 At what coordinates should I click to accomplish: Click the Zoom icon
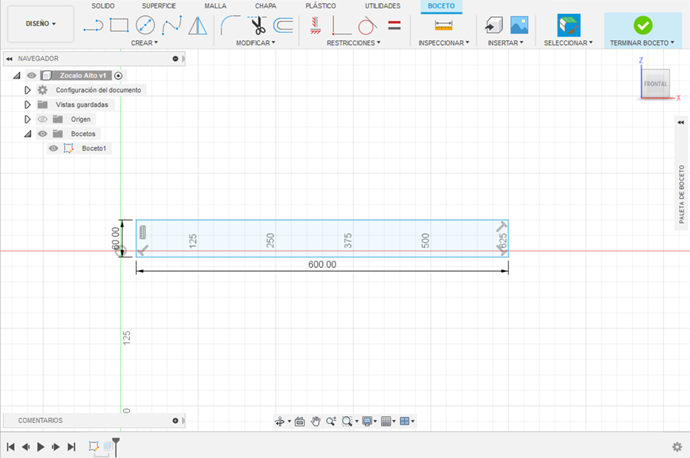pos(331,421)
